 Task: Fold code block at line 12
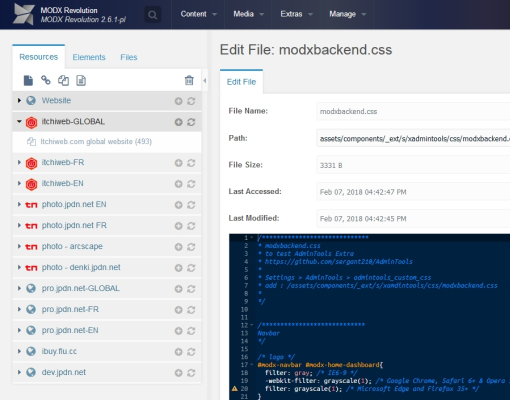[x=251, y=325]
